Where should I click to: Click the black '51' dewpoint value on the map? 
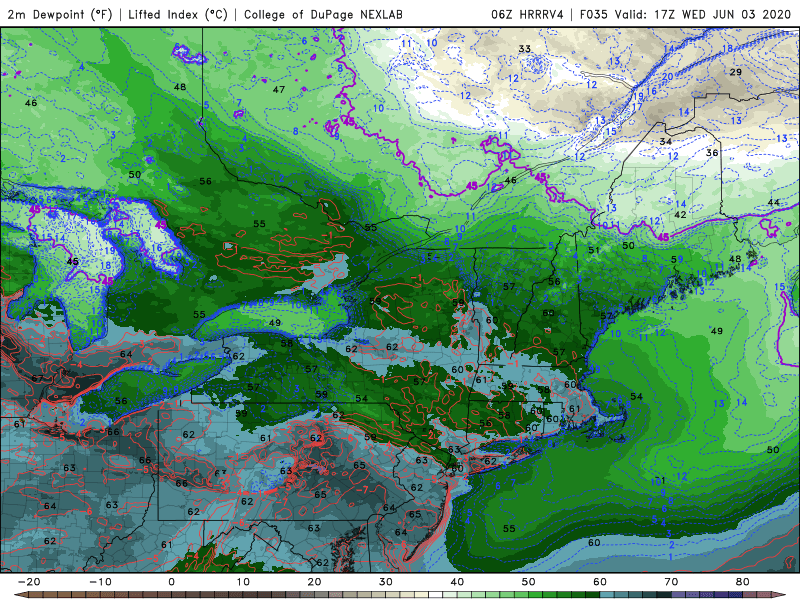pyautogui.click(x=593, y=250)
